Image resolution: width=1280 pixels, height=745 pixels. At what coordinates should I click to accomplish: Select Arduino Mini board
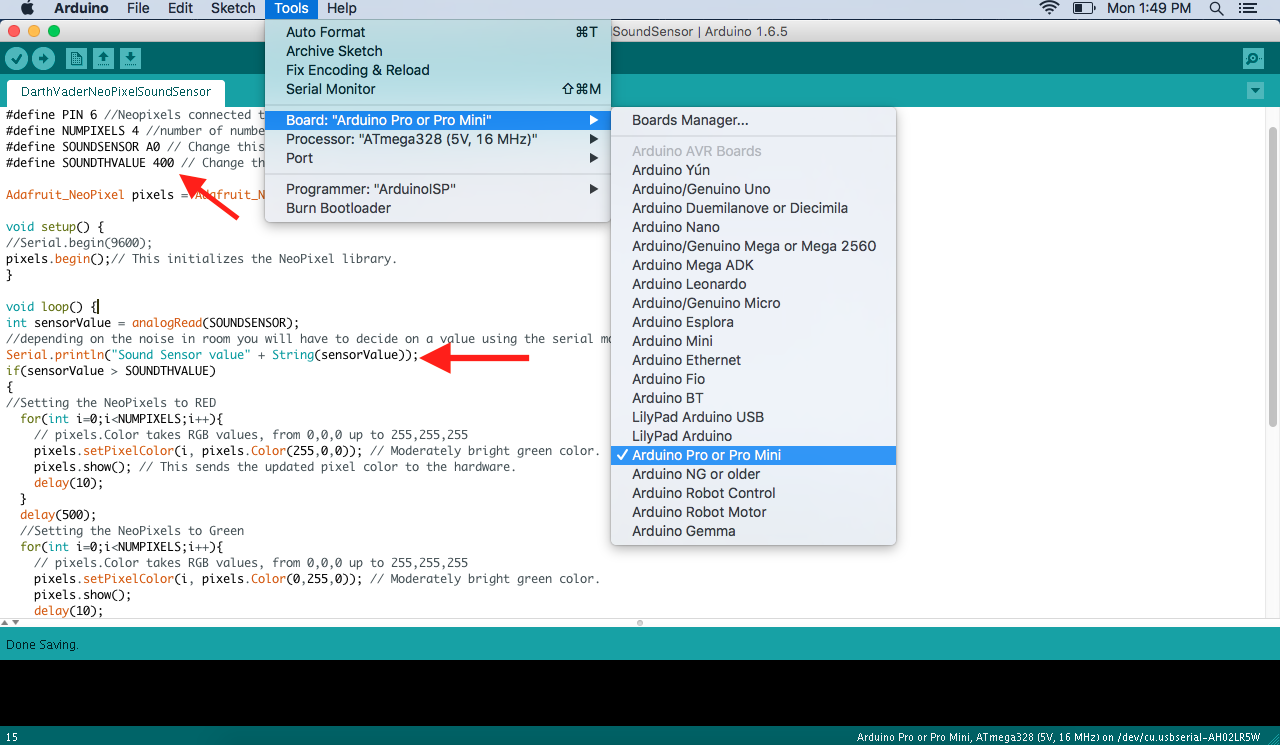point(753,341)
